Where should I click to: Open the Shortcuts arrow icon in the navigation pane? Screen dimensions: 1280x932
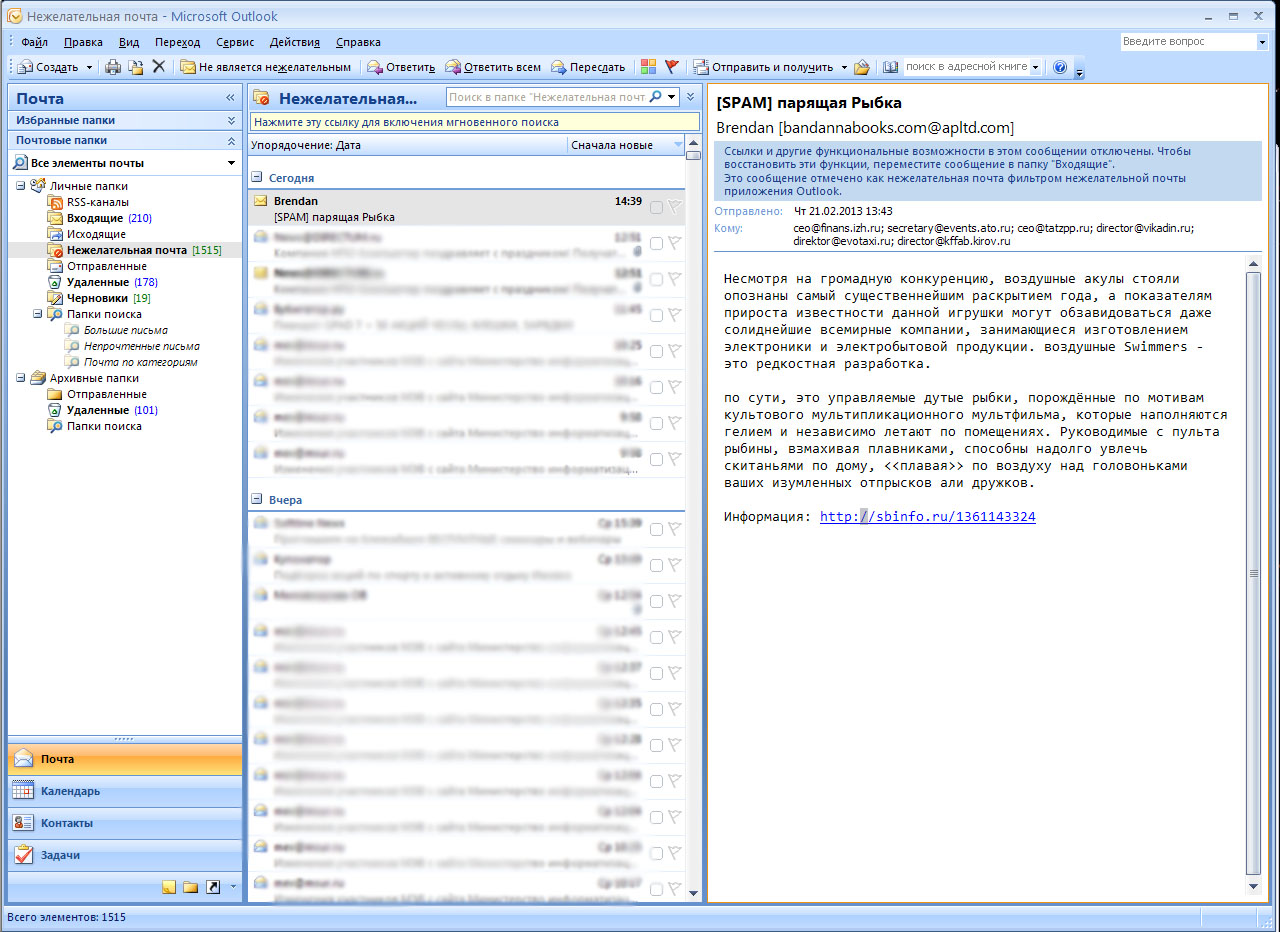click(212, 887)
